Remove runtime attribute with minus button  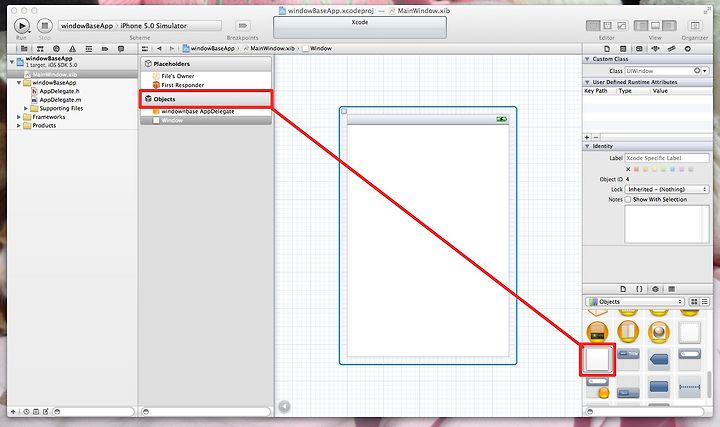coord(596,137)
